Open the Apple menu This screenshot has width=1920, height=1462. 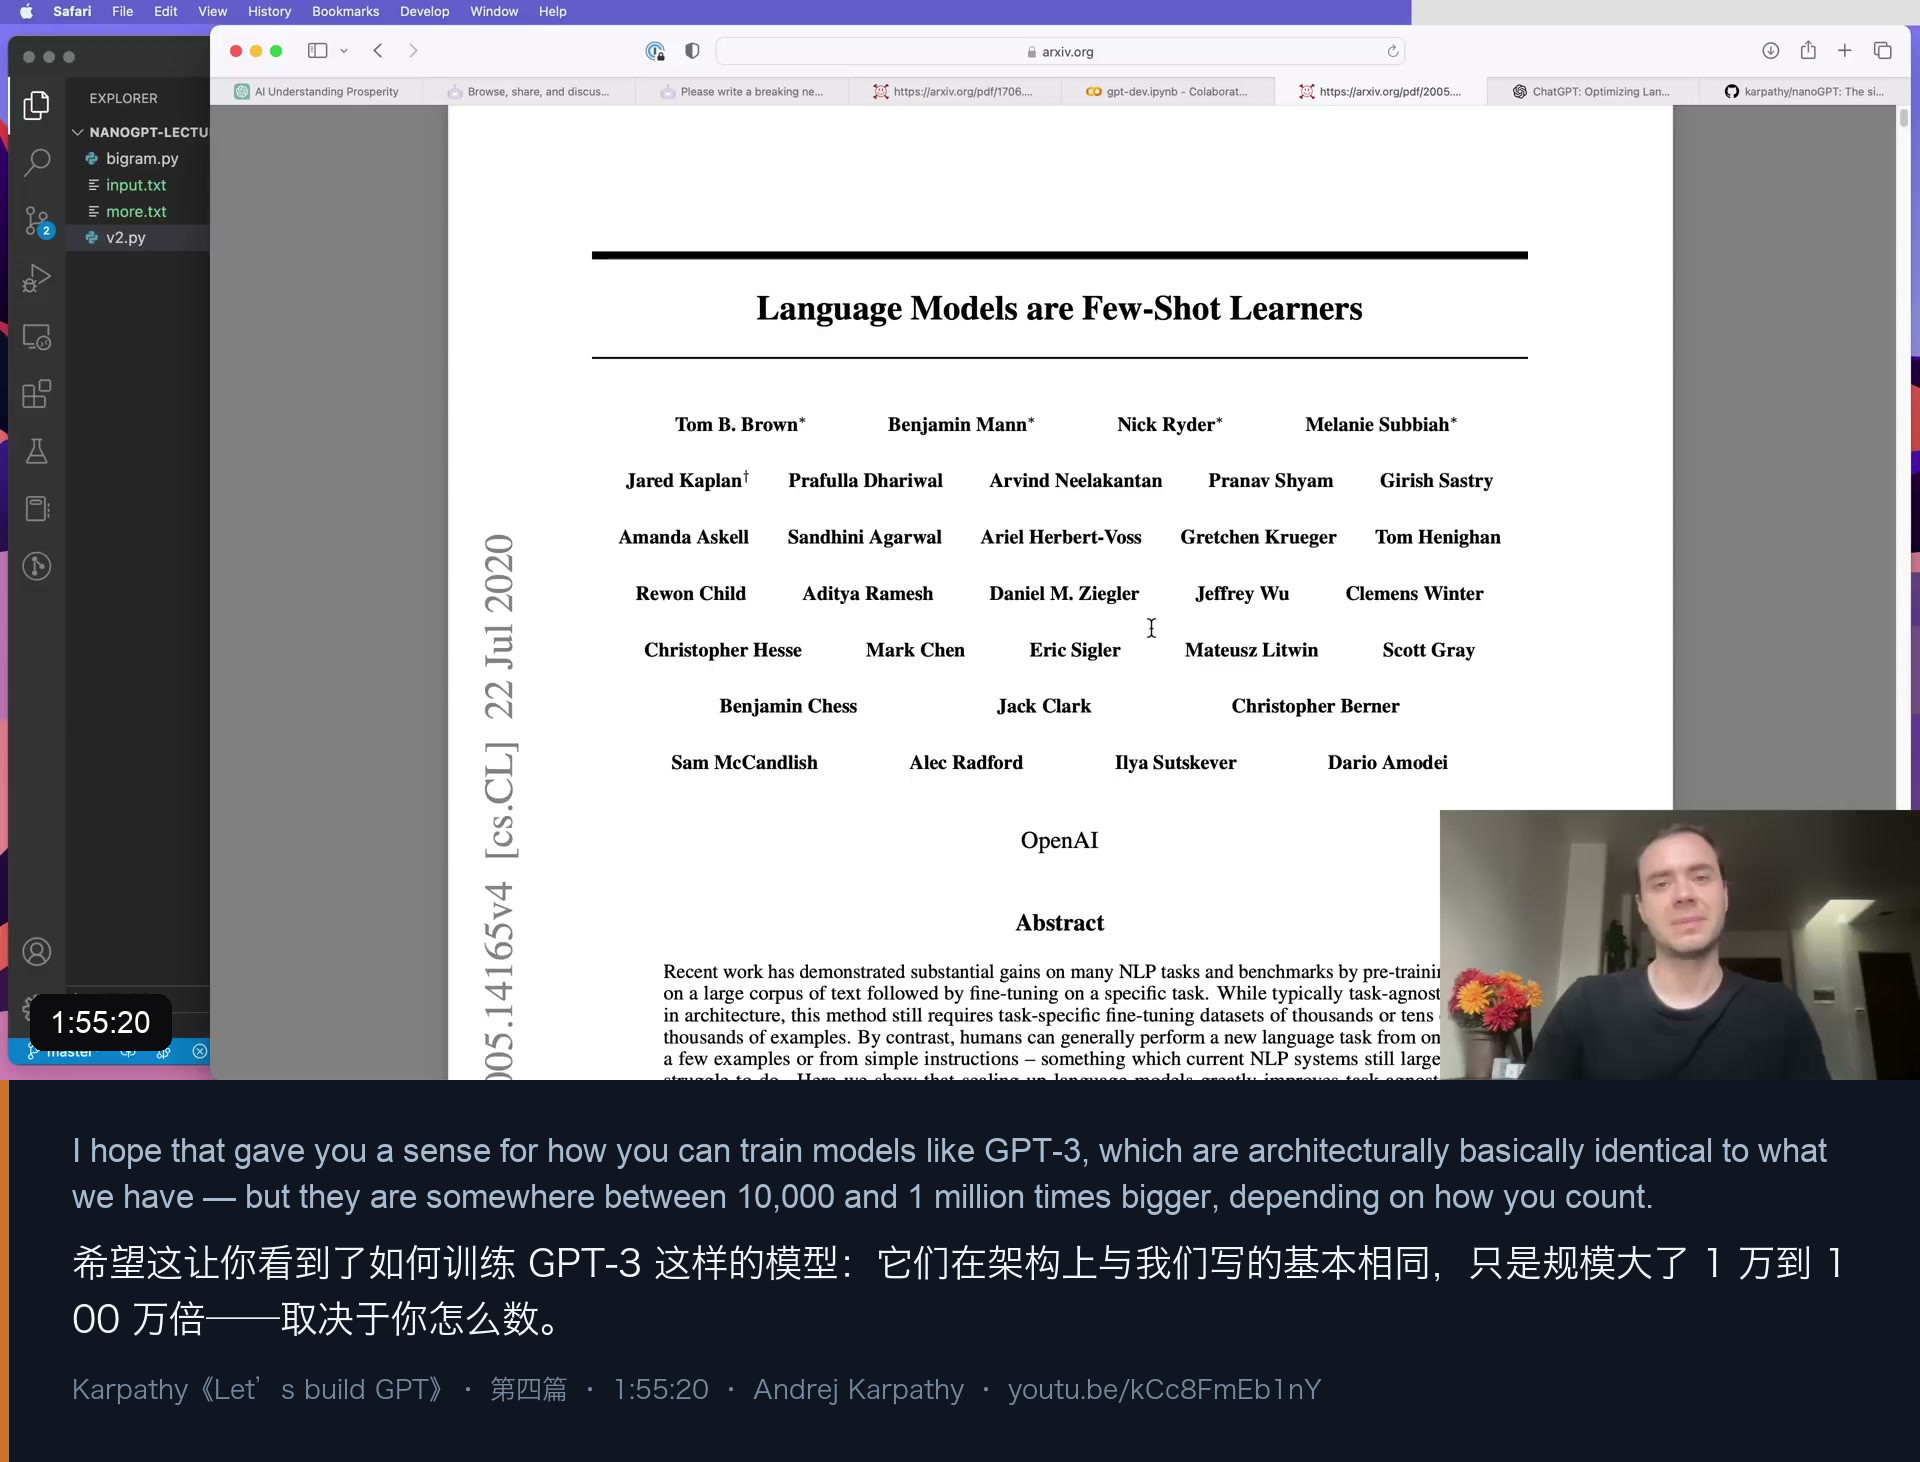pos(26,12)
